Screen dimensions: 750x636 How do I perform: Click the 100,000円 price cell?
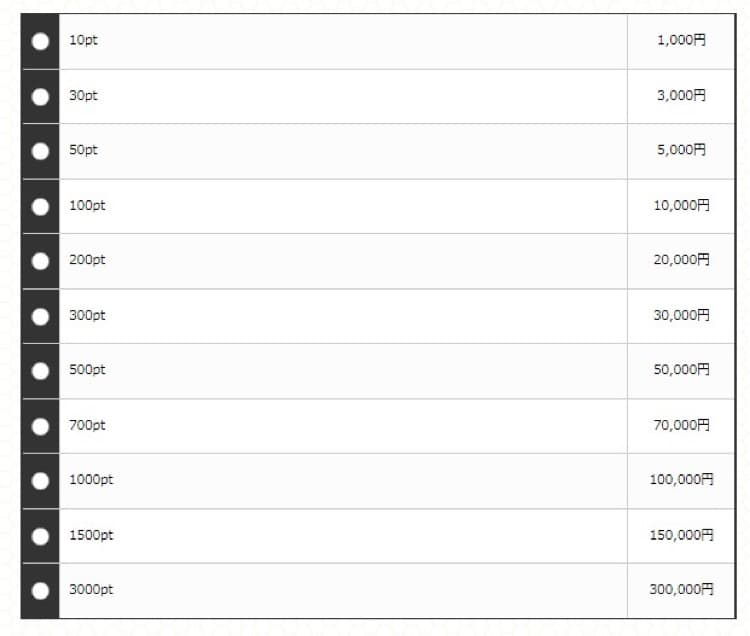click(681, 481)
